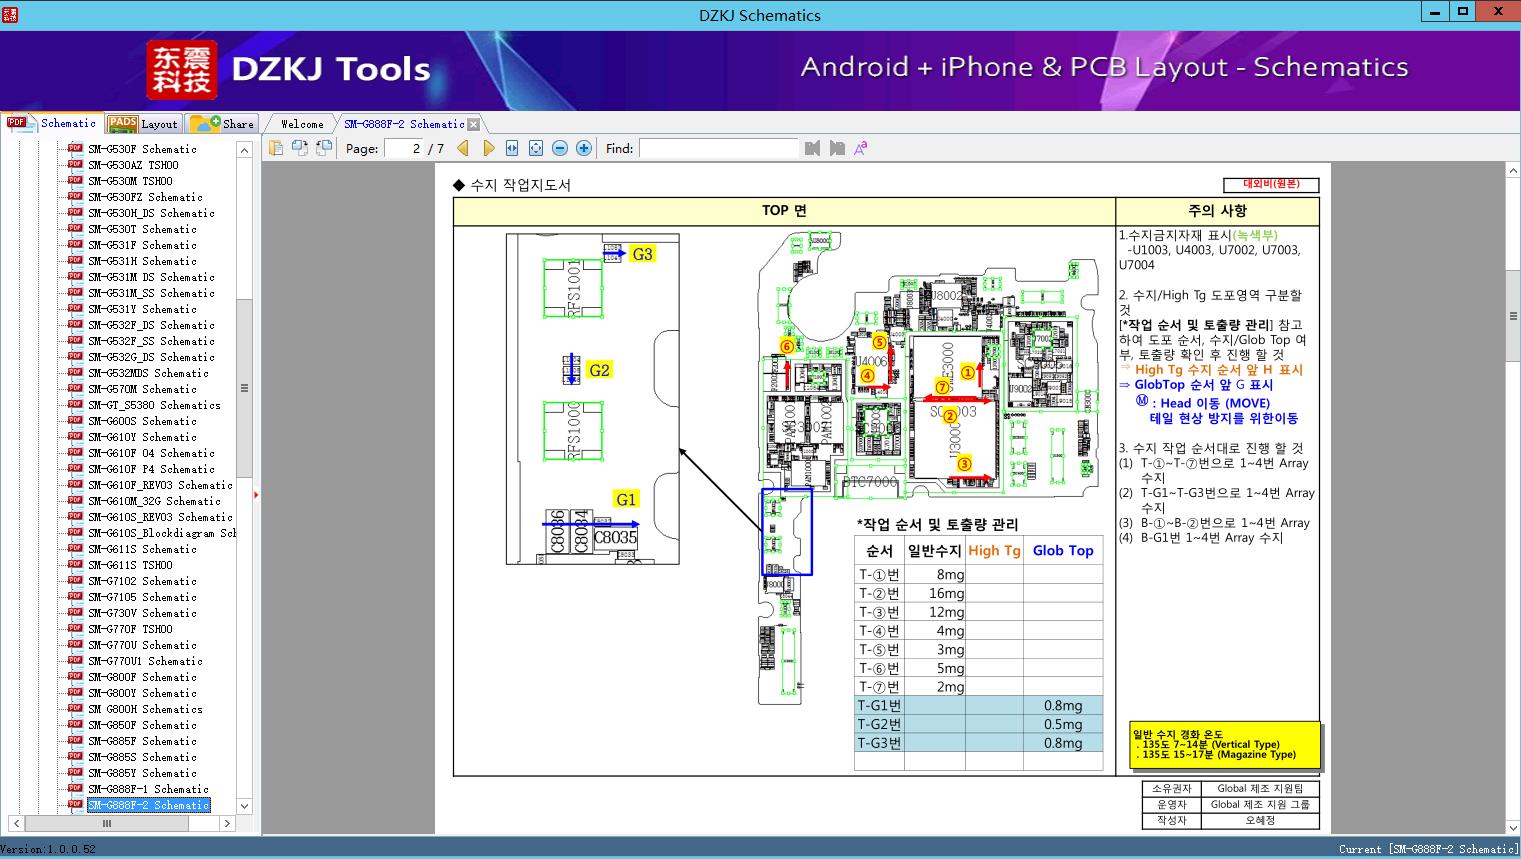This screenshot has height=859, width=1521.
Task: Select SM-G770F TSHOO
Action: pos(130,629)
